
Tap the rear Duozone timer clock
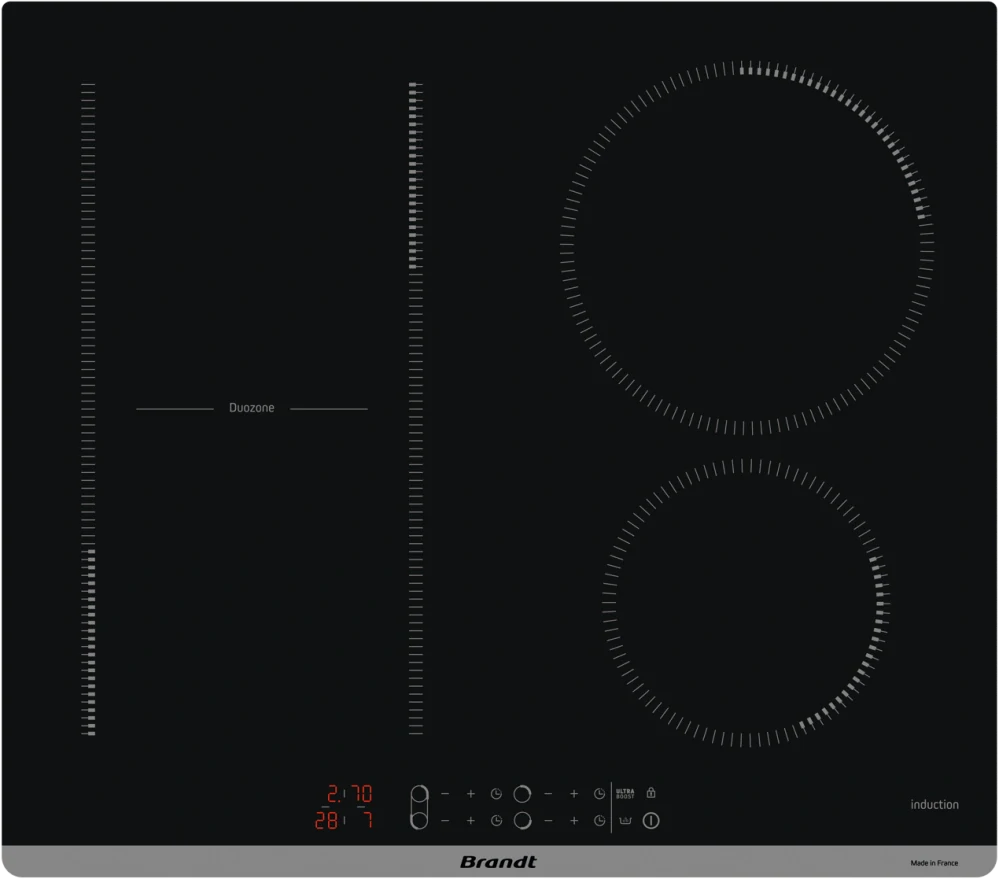click(x=496, y=794)
